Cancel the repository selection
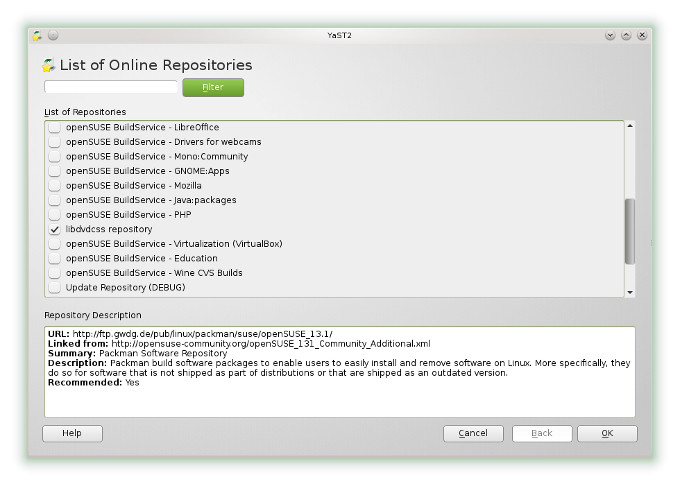680x486 pixels. click(x=473, y=433)
